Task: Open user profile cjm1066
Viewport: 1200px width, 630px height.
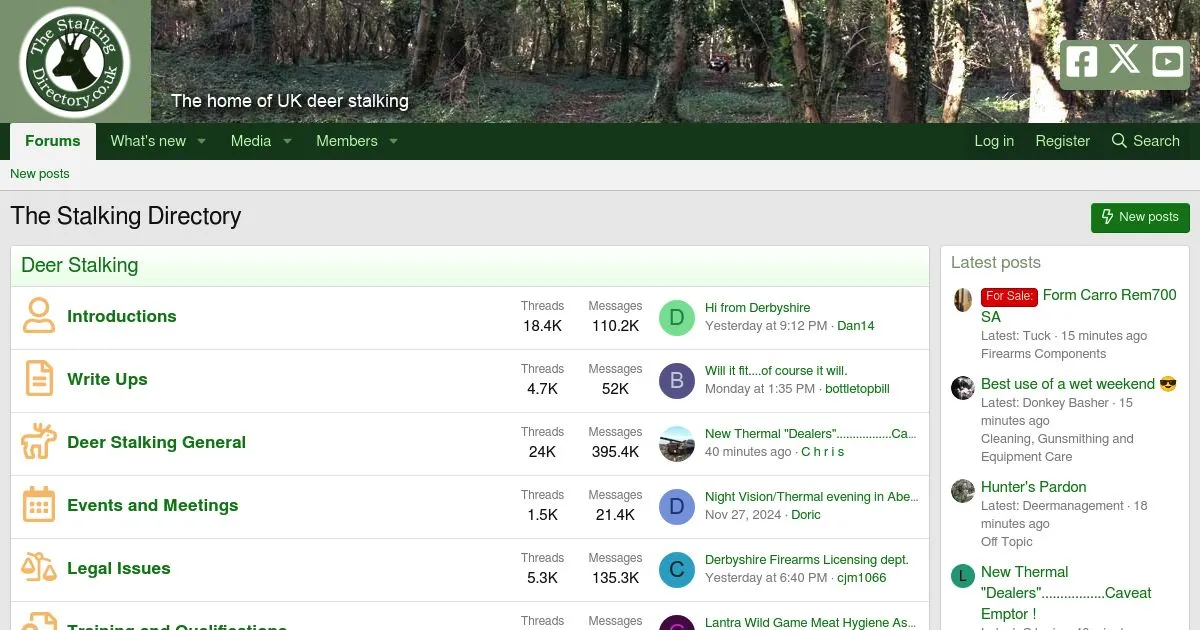Action: [x=861, y=578]
